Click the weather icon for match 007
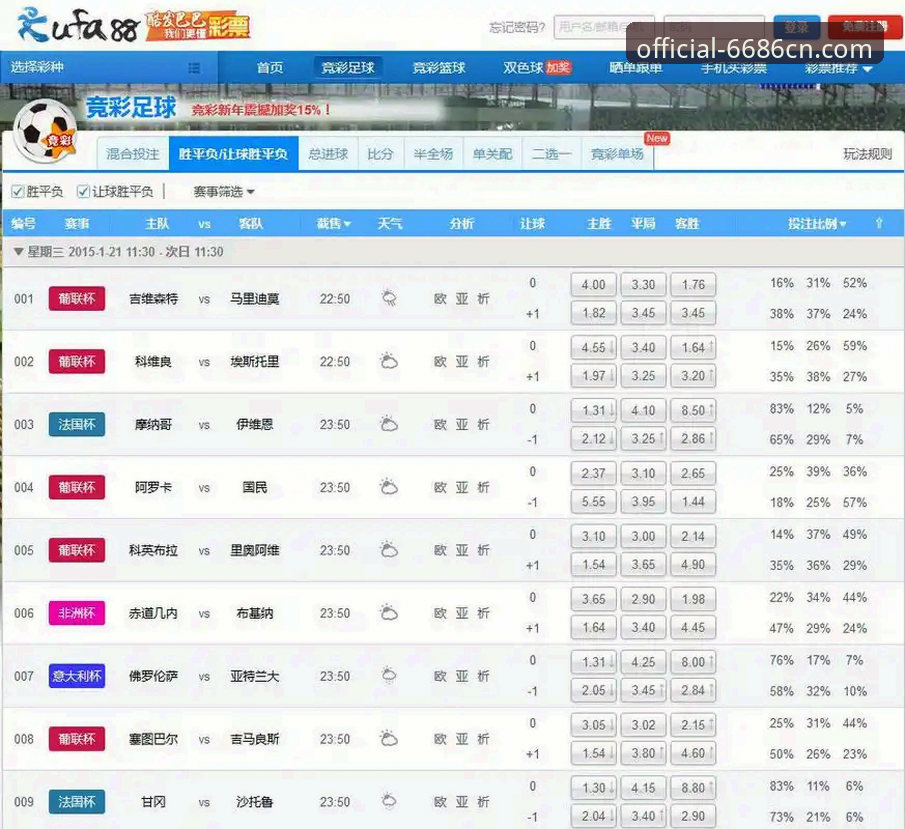 tap(390, 675)
